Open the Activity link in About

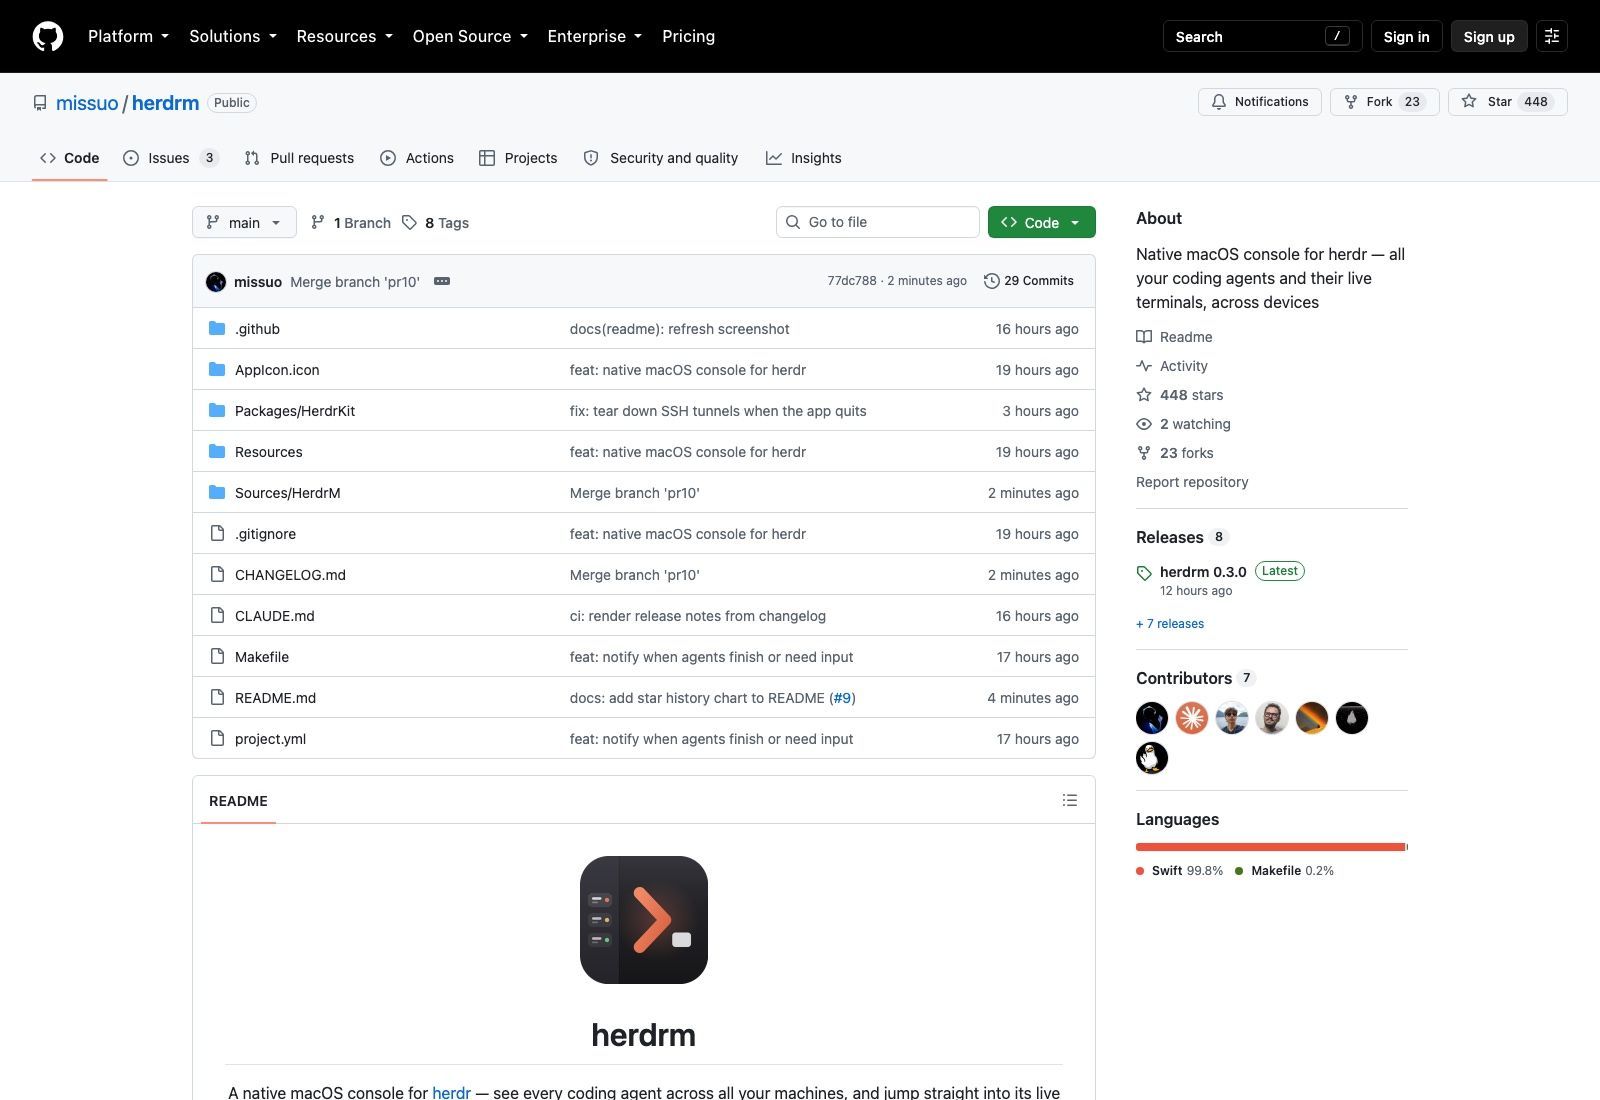tap(1172, 366)
